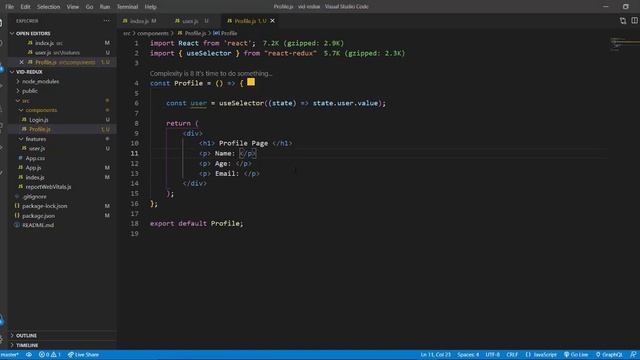
Task: Expand the Outline panel
Action: point(26,336)
